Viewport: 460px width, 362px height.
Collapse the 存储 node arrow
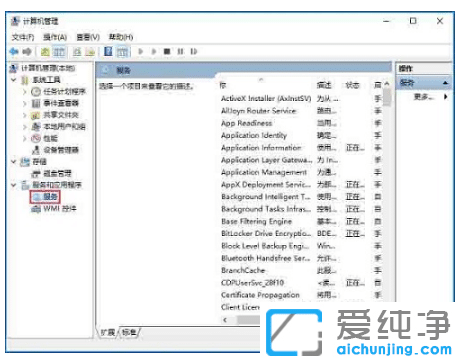click(x=14, y=162)
